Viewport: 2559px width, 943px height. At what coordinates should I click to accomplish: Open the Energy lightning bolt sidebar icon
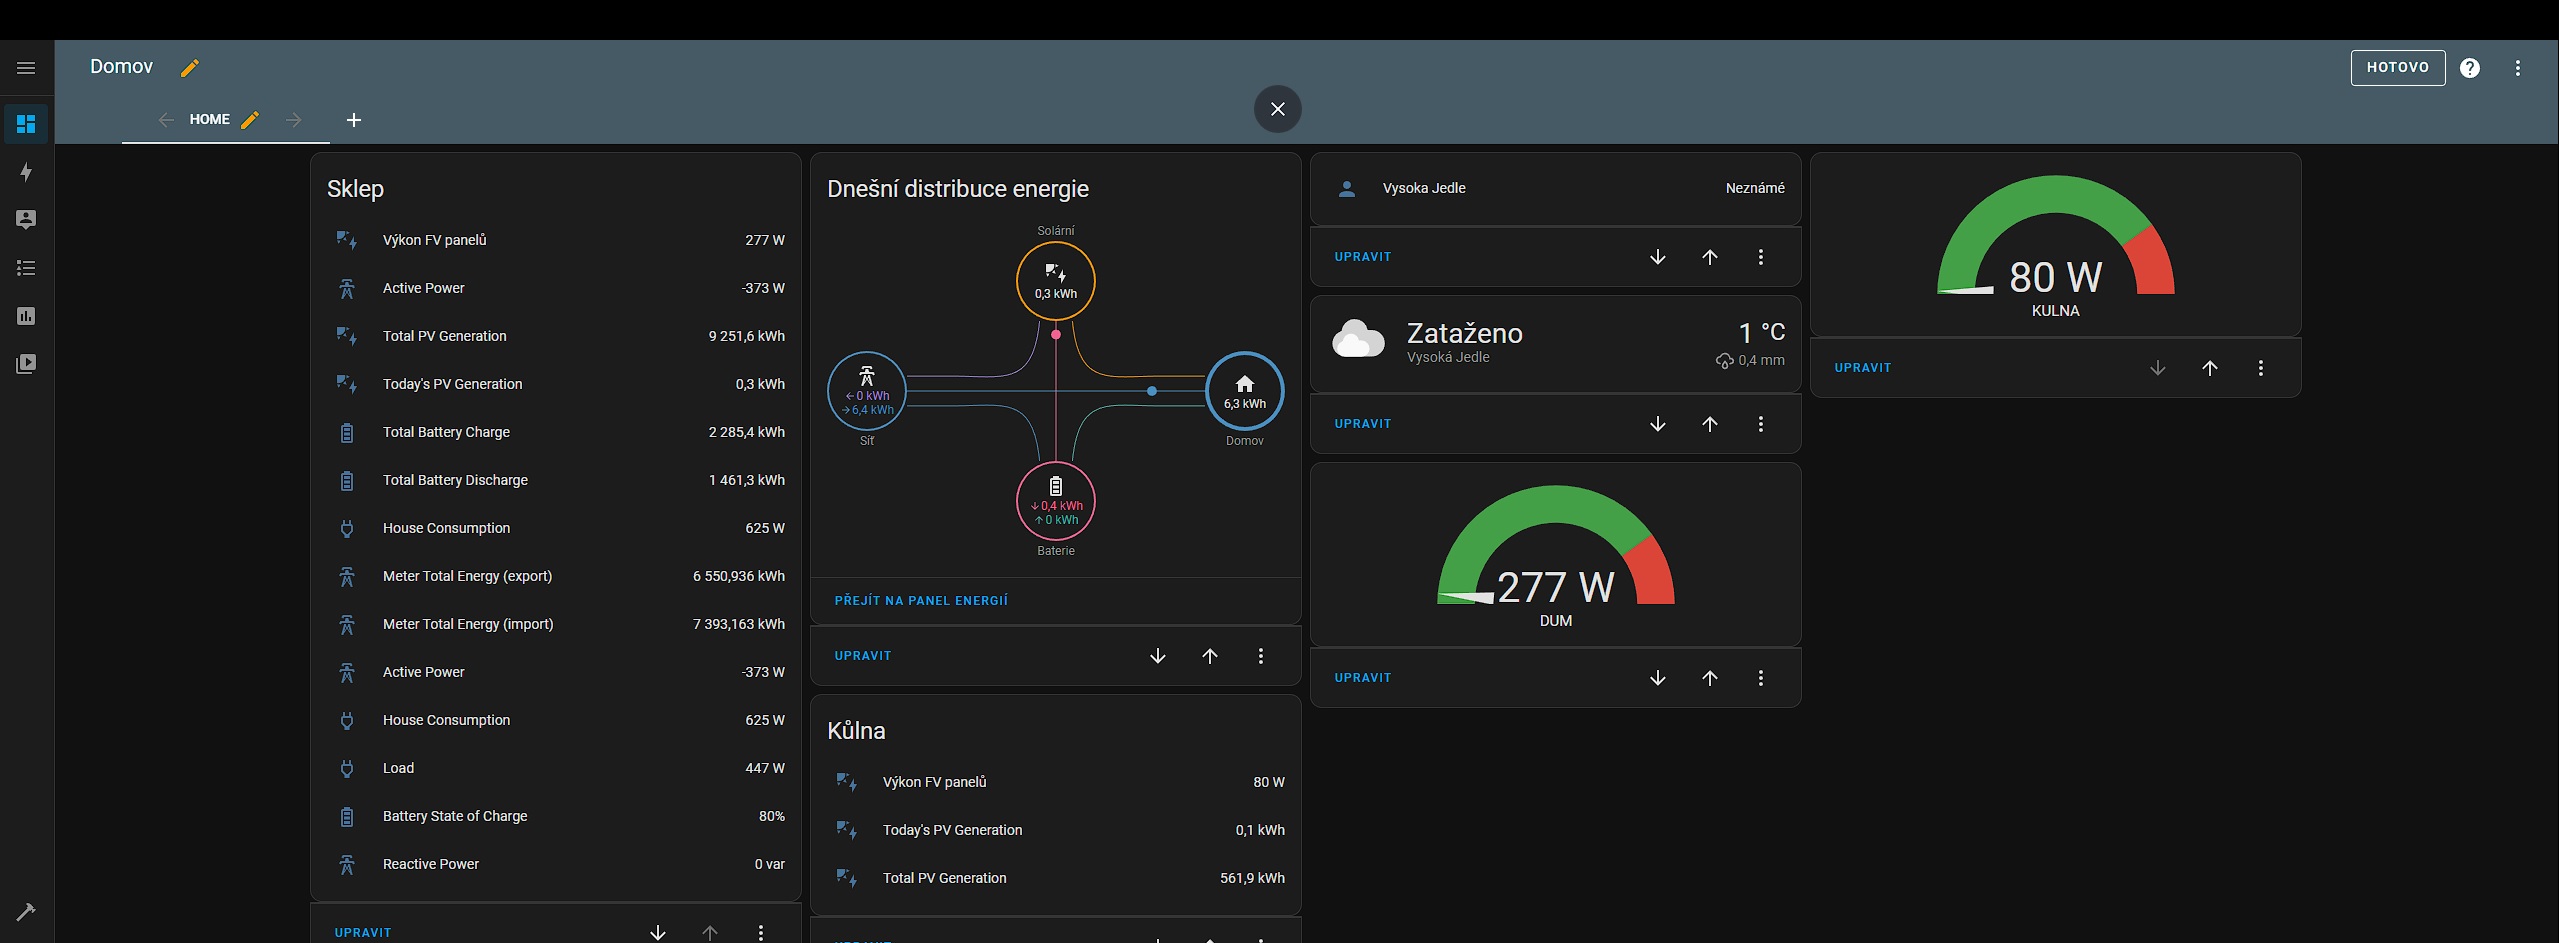(x=26, y=172)
